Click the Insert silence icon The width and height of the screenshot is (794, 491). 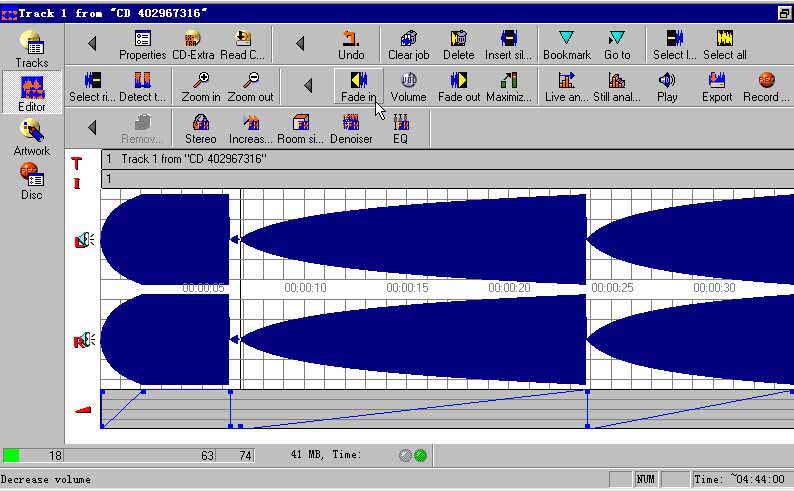(x=509, y=38)
